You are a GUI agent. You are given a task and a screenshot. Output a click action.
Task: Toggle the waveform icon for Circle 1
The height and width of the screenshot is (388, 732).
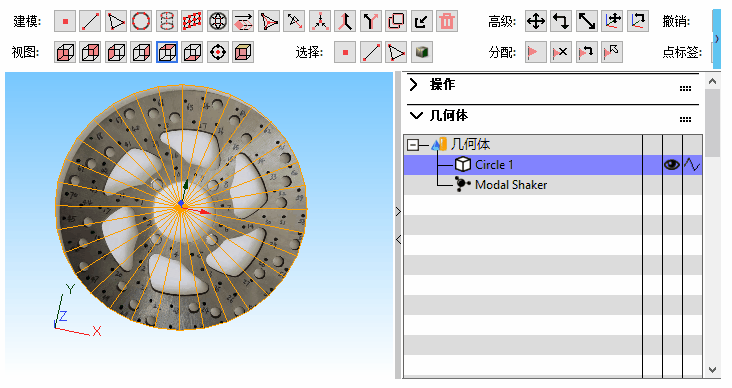pyautogui.click(x=692, y=165)
